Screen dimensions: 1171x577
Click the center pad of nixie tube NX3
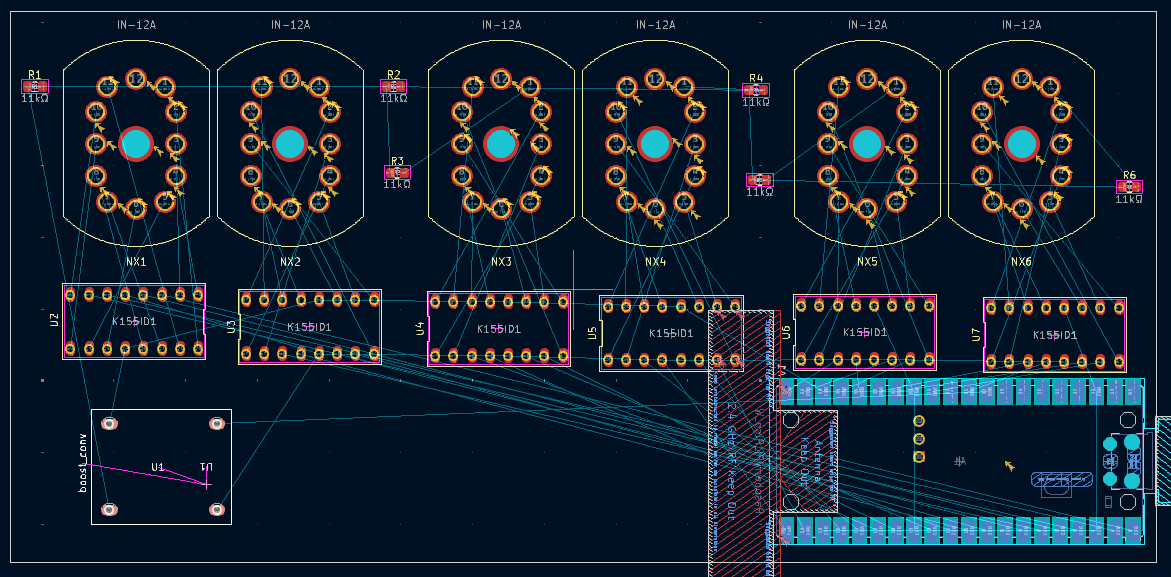501,144
